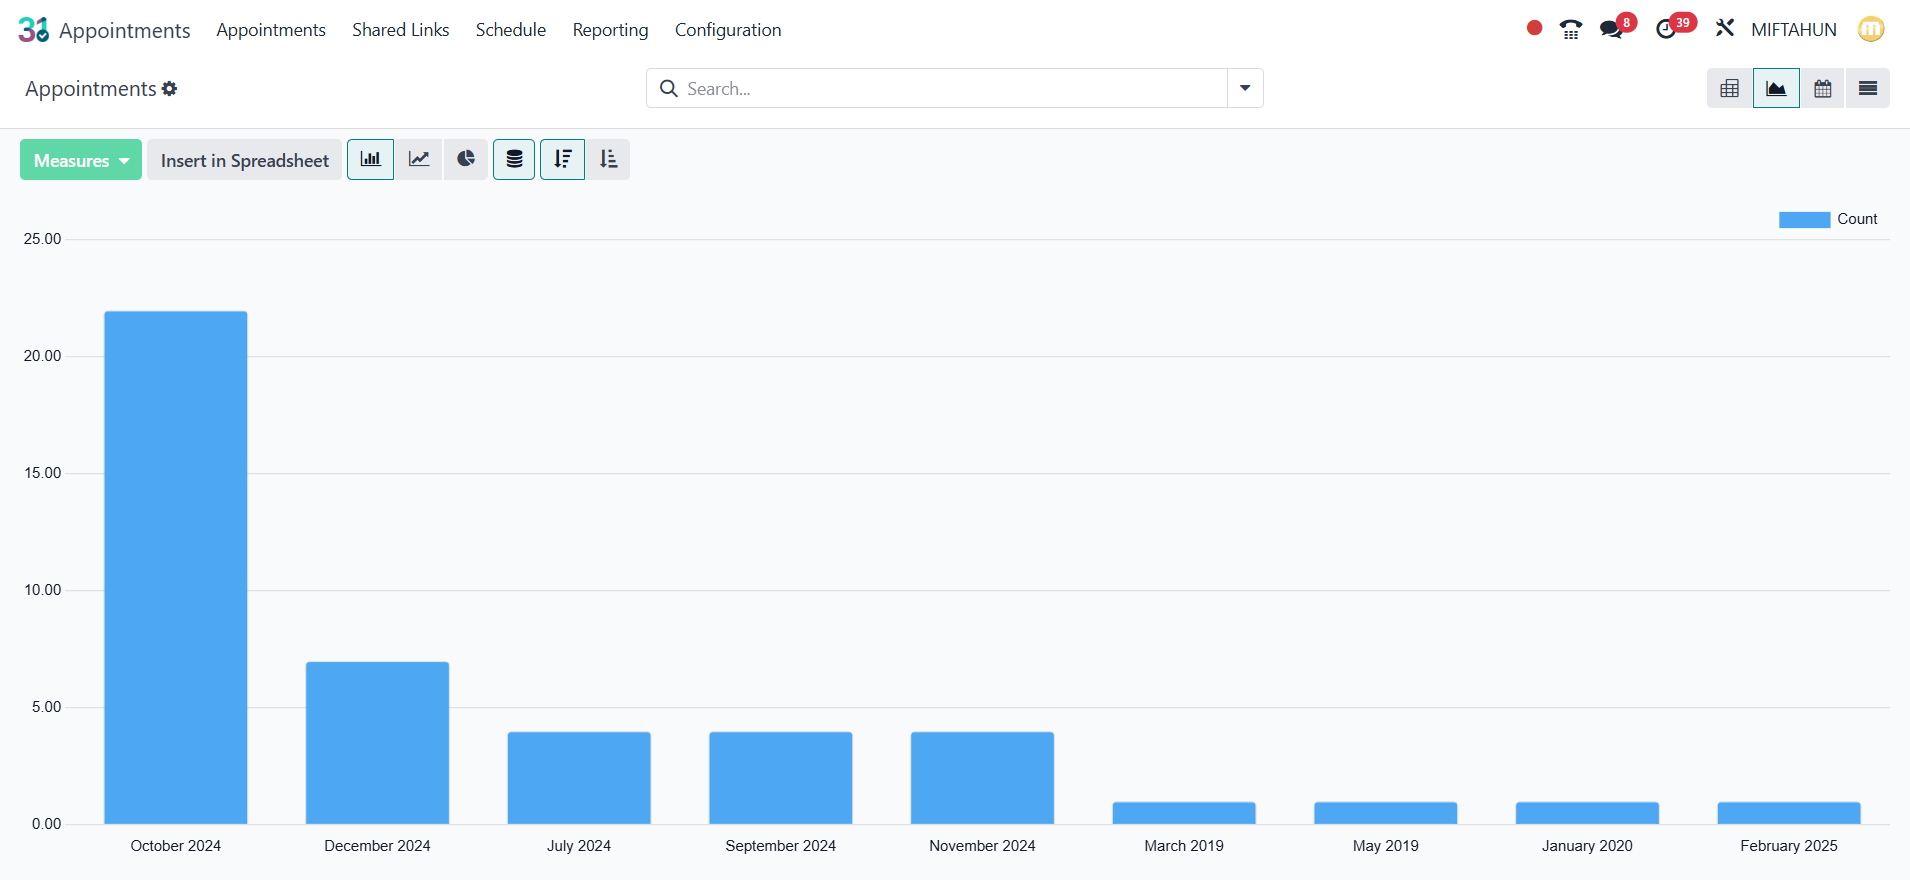Click the 20.00 y-axis value
Image resolution: width=1910 pixels, height=880 pixels.
click(x=42, y=356)
